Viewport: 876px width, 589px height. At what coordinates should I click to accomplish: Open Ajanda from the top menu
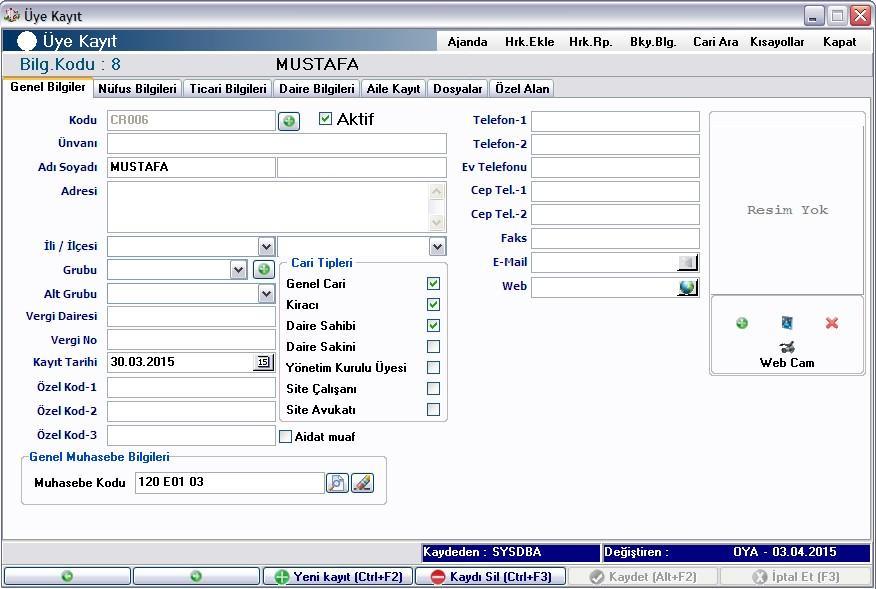point(468,42)
